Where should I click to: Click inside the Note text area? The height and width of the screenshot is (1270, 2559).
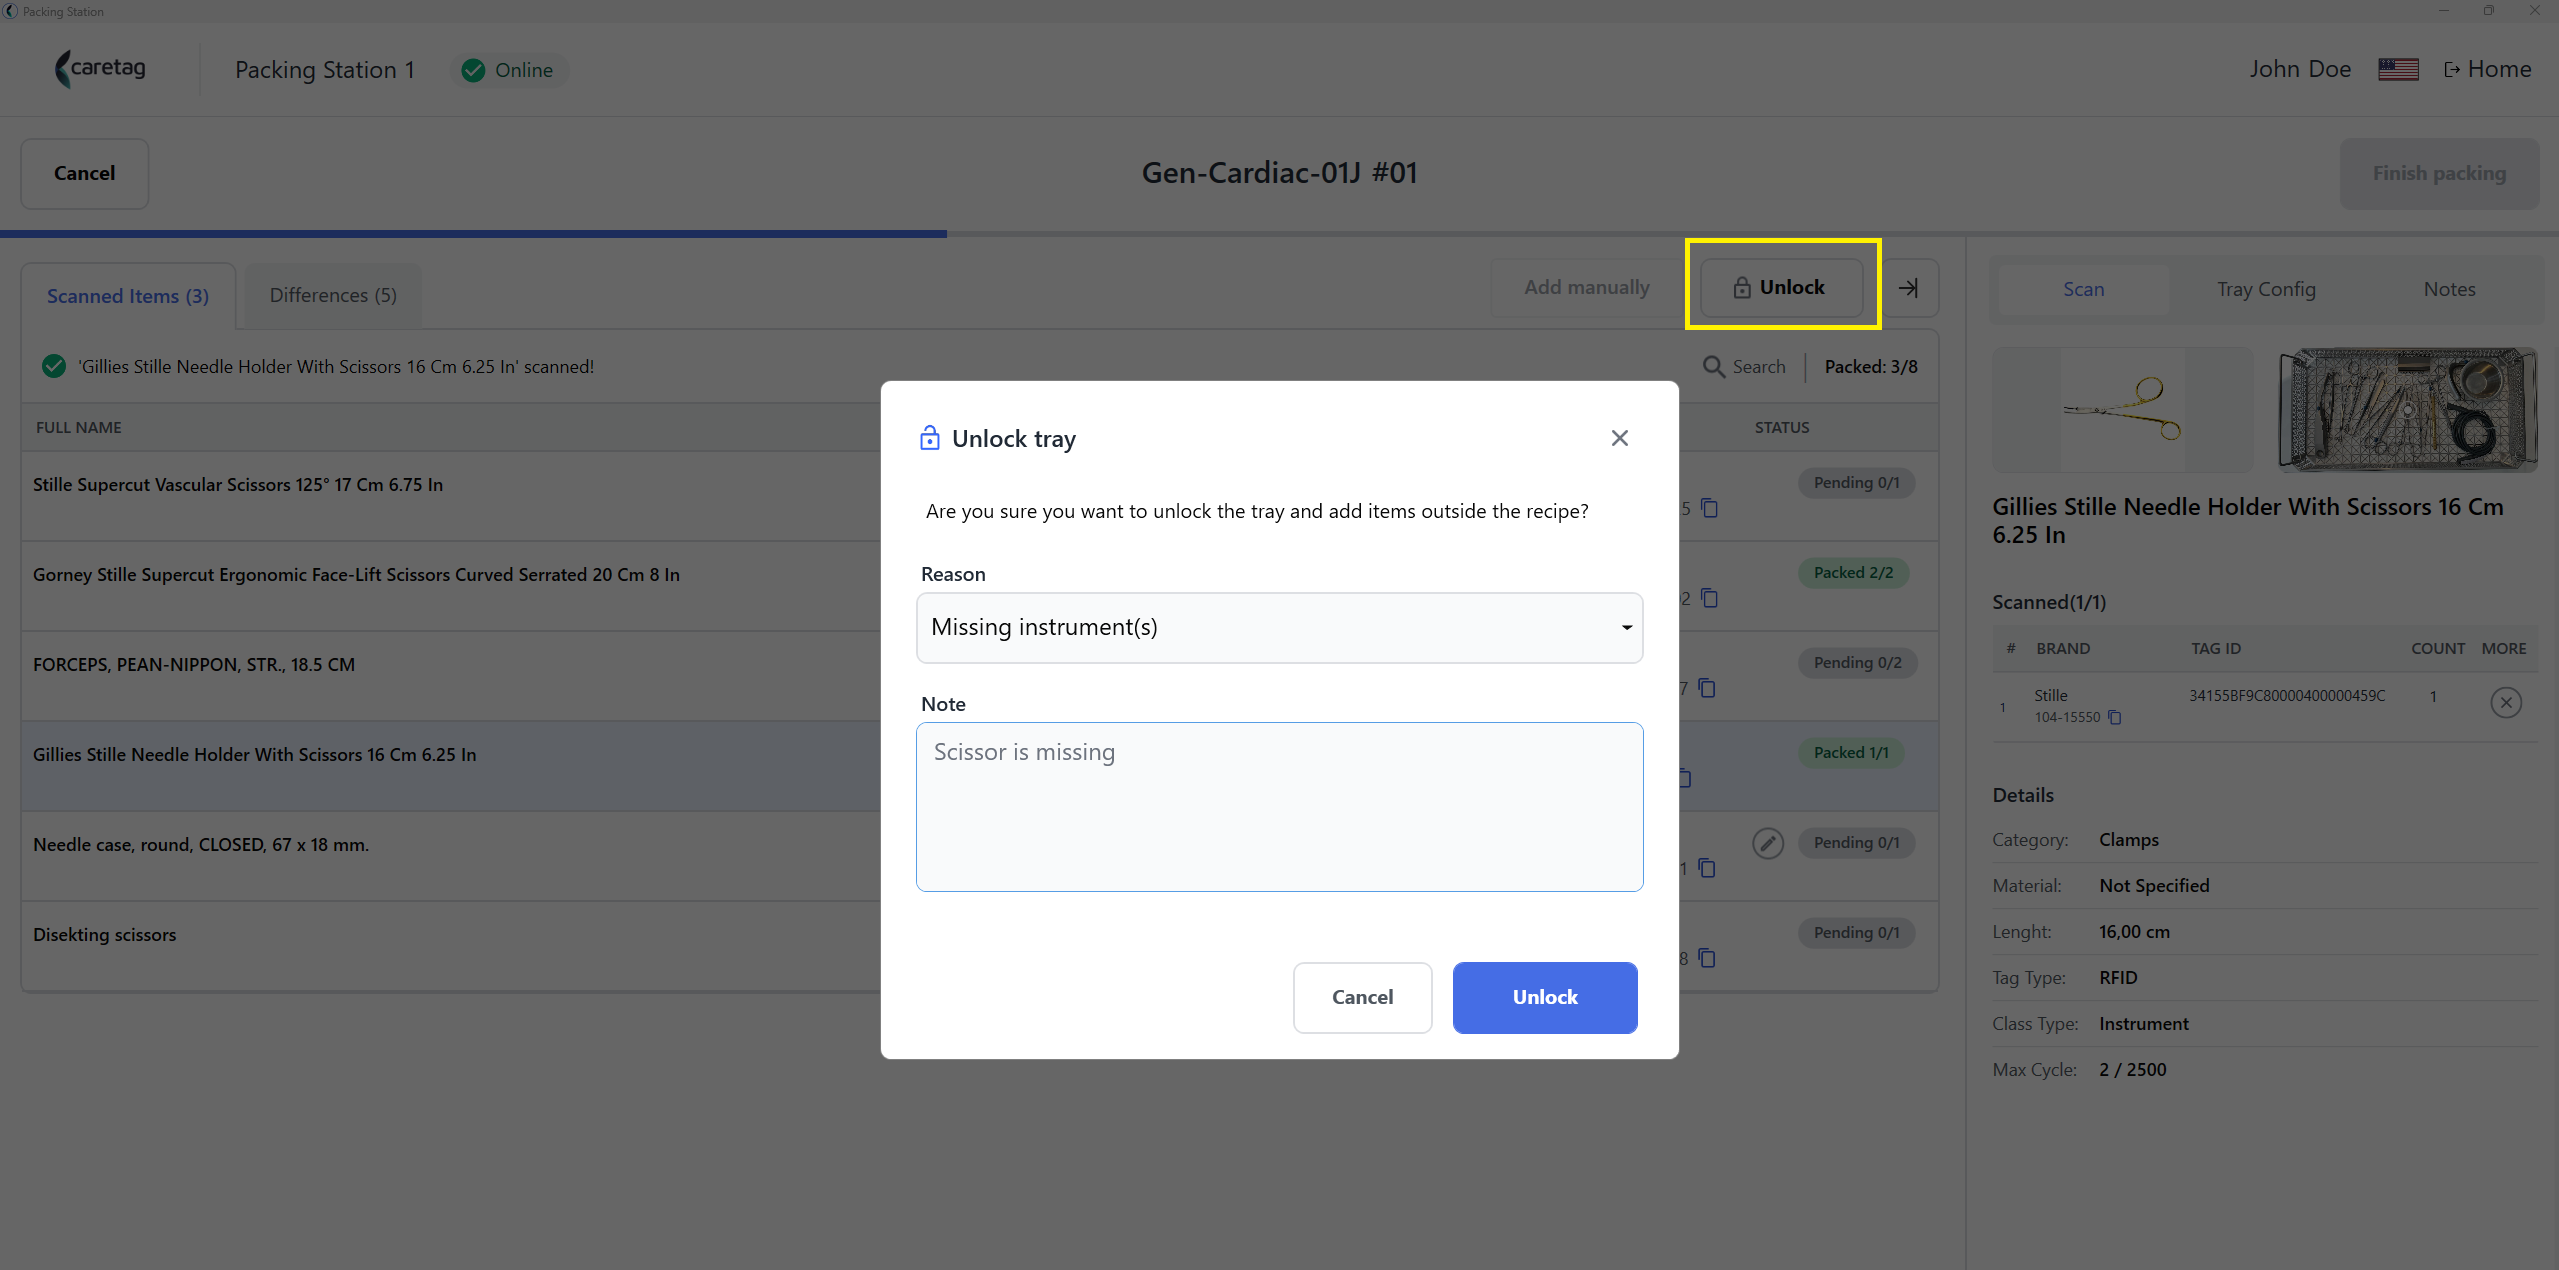[1279, 806]
